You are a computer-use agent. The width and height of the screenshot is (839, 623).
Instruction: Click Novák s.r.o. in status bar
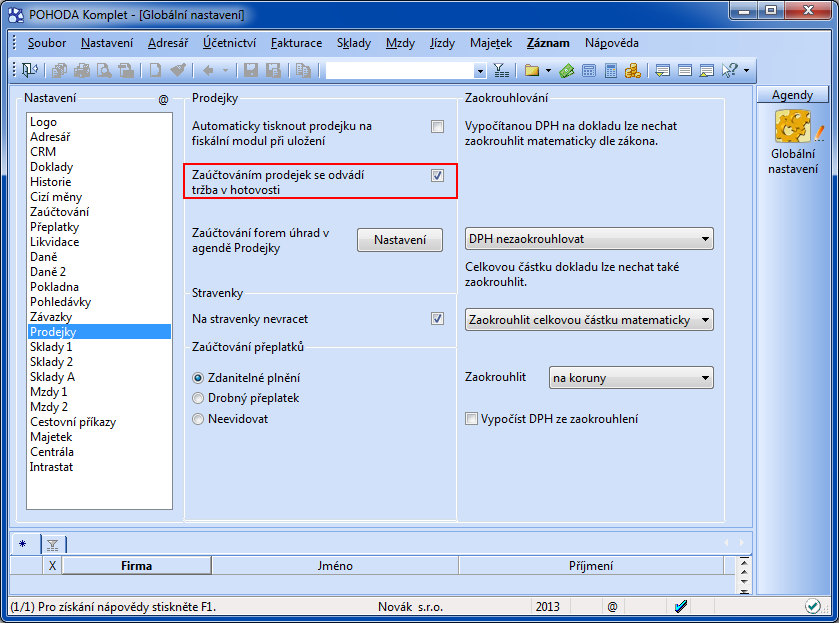pyautogui.click(x=410, y=606)
